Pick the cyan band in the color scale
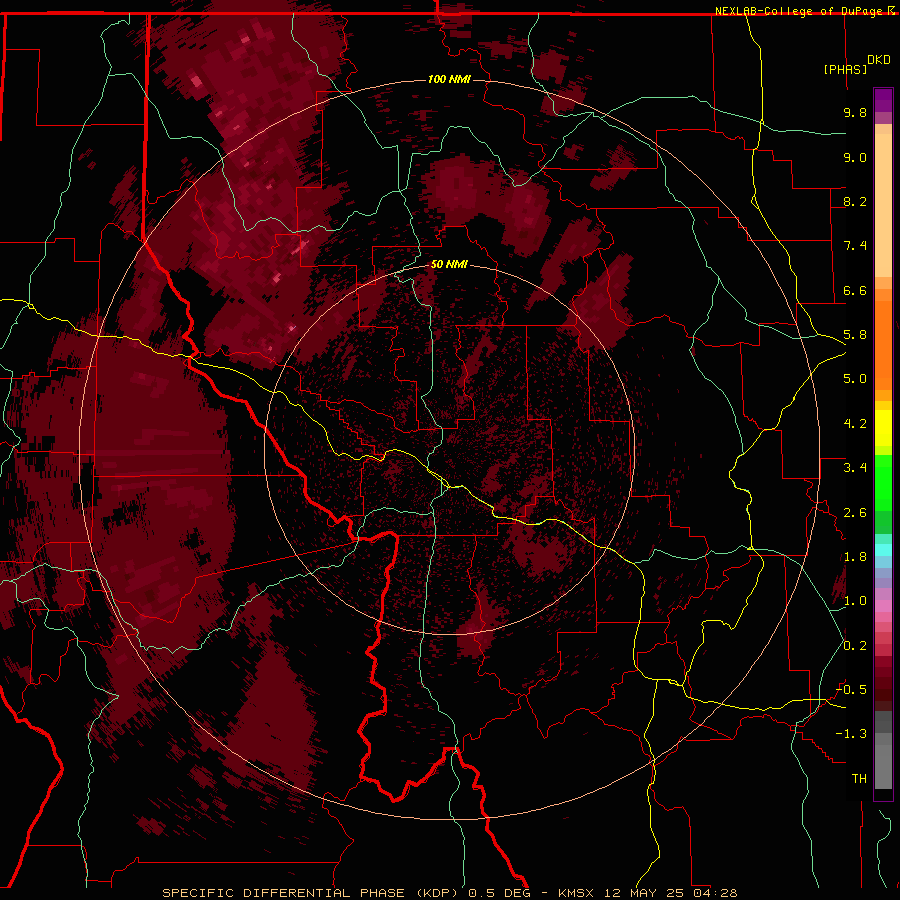Viewport: 900px width, 900px height. click(883, 550)
